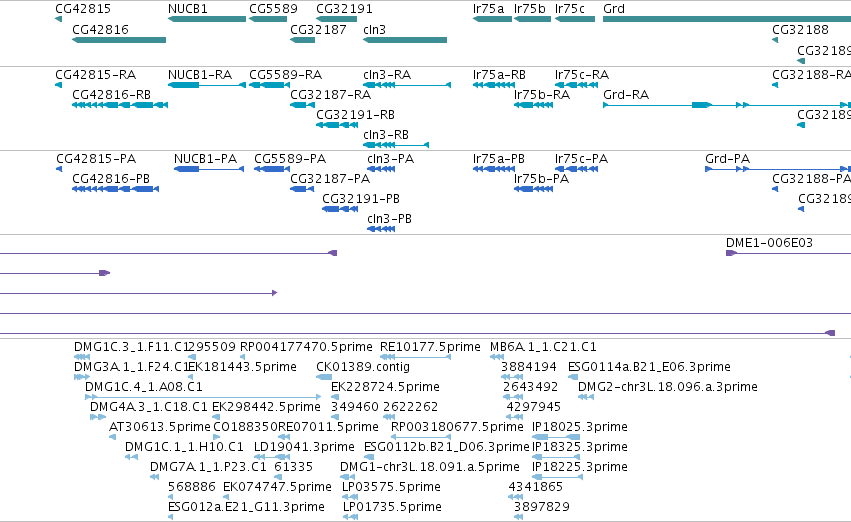Click the CG32187 gene label
The image size is (851, 522).
(318, 30)
